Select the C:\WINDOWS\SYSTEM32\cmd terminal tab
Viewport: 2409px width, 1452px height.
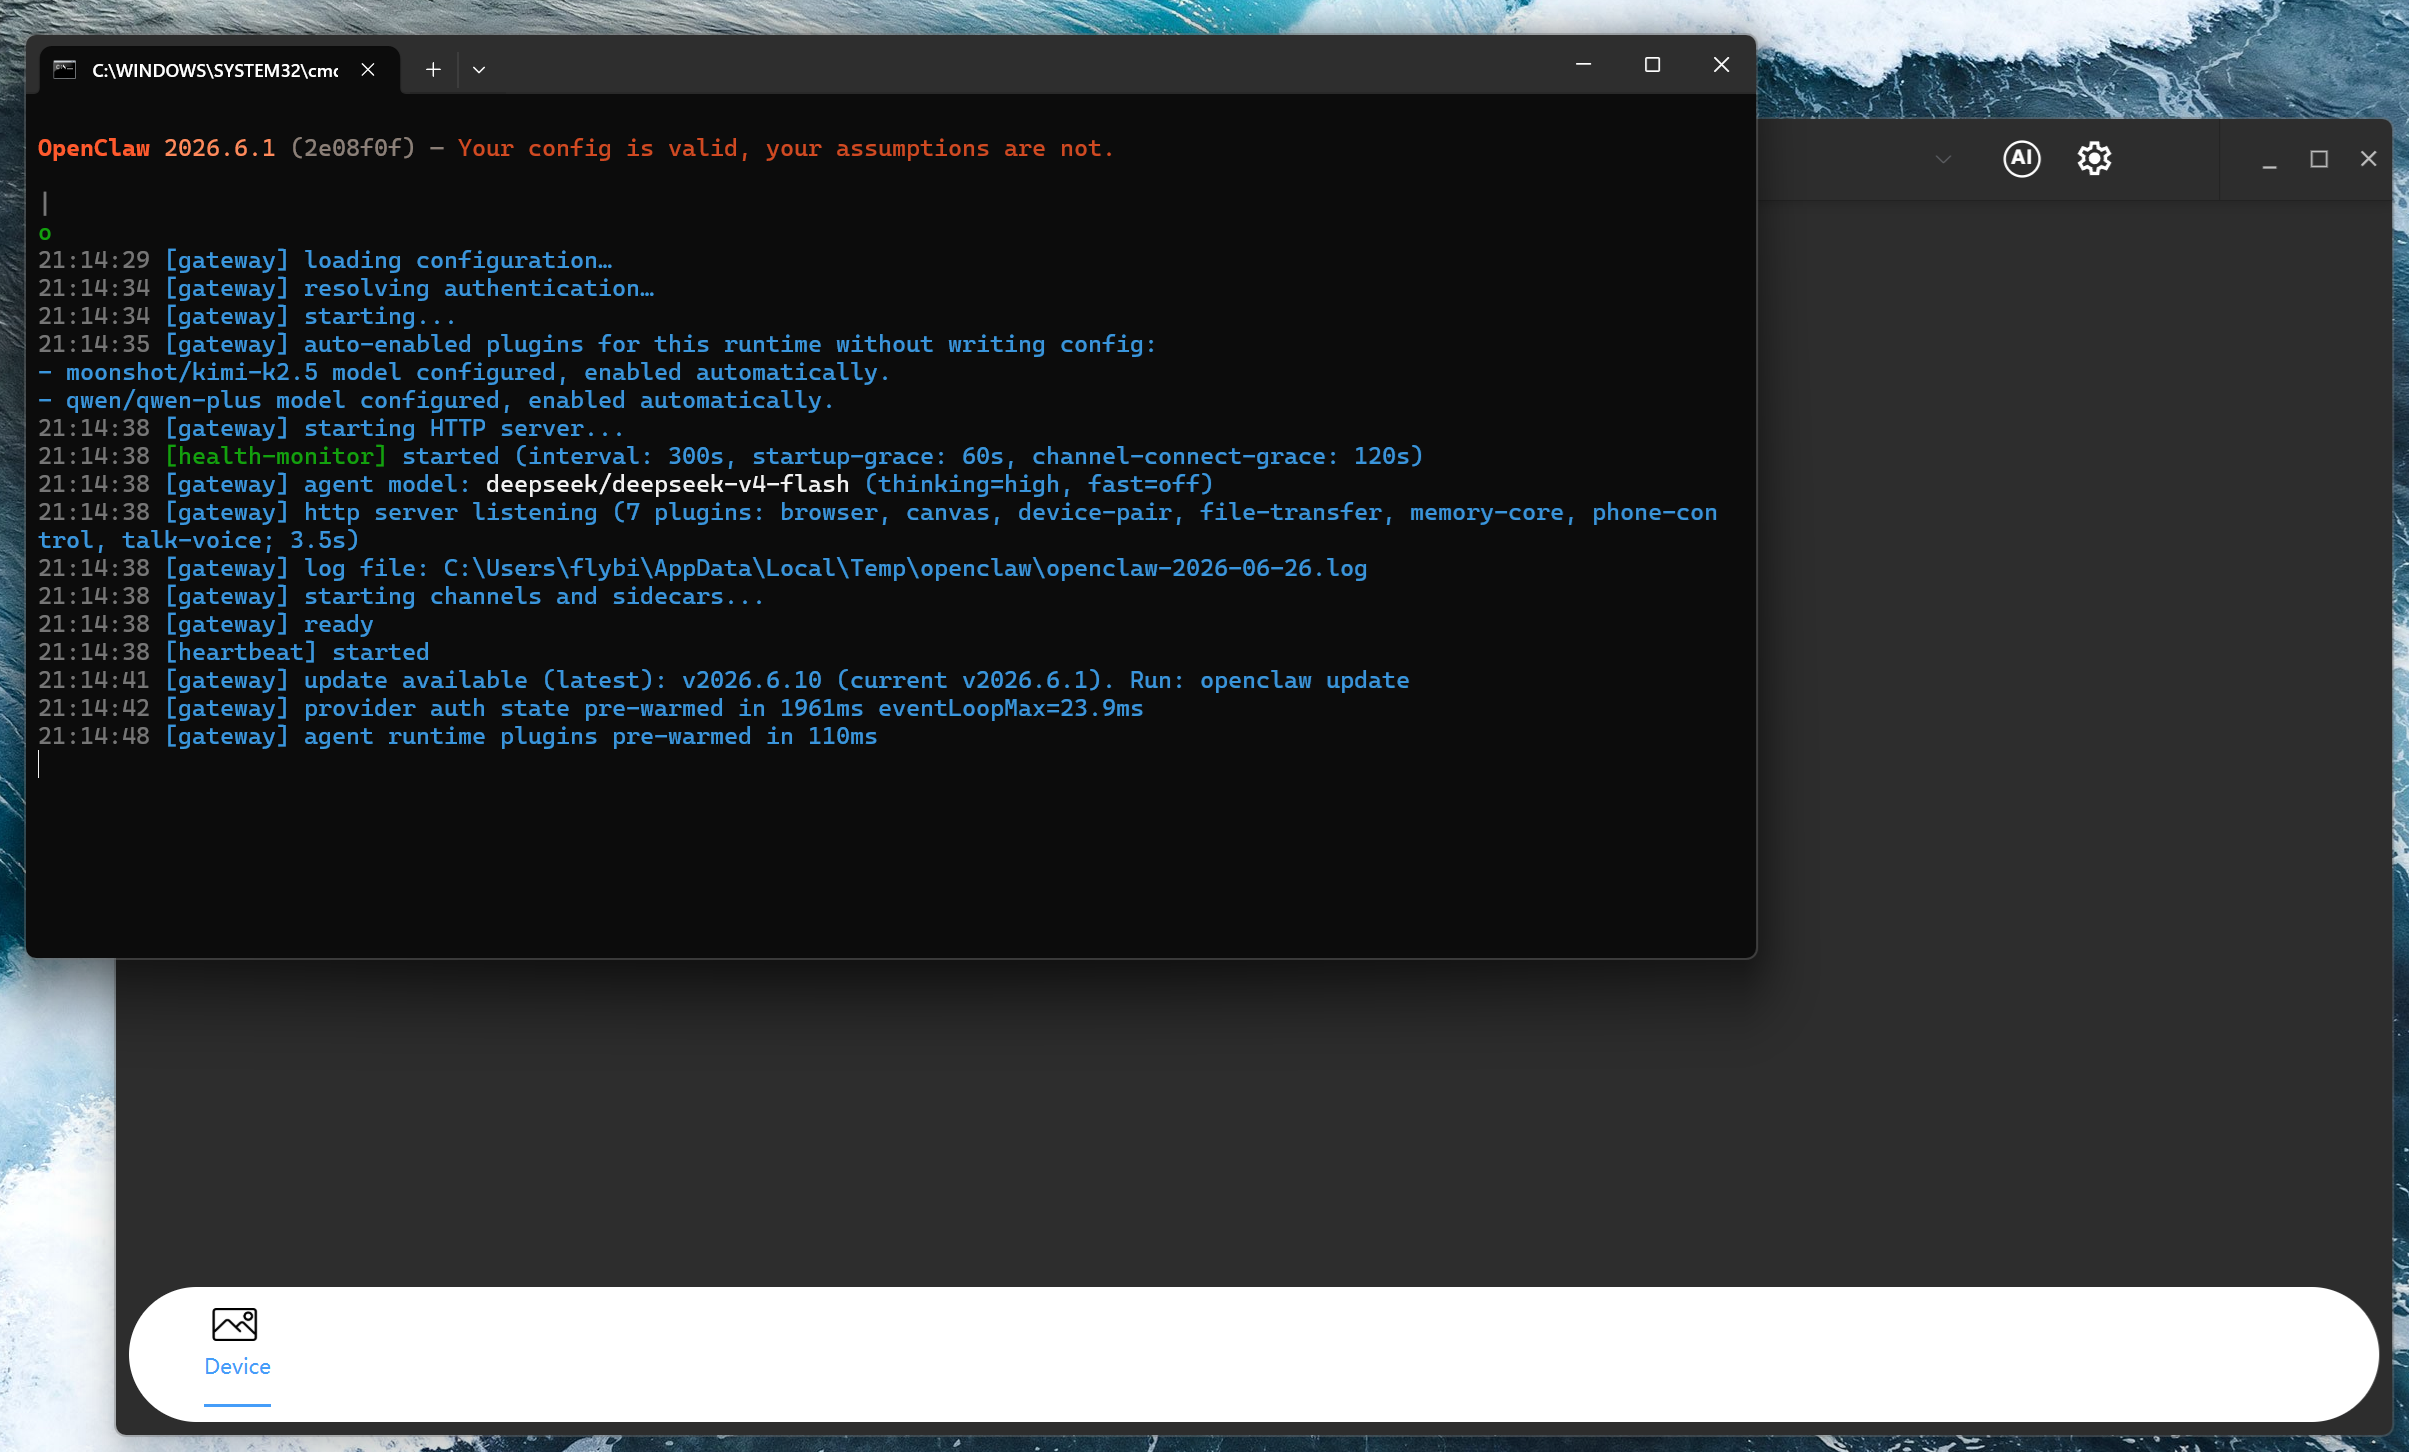pyautogui.click(x=219, y=70)
